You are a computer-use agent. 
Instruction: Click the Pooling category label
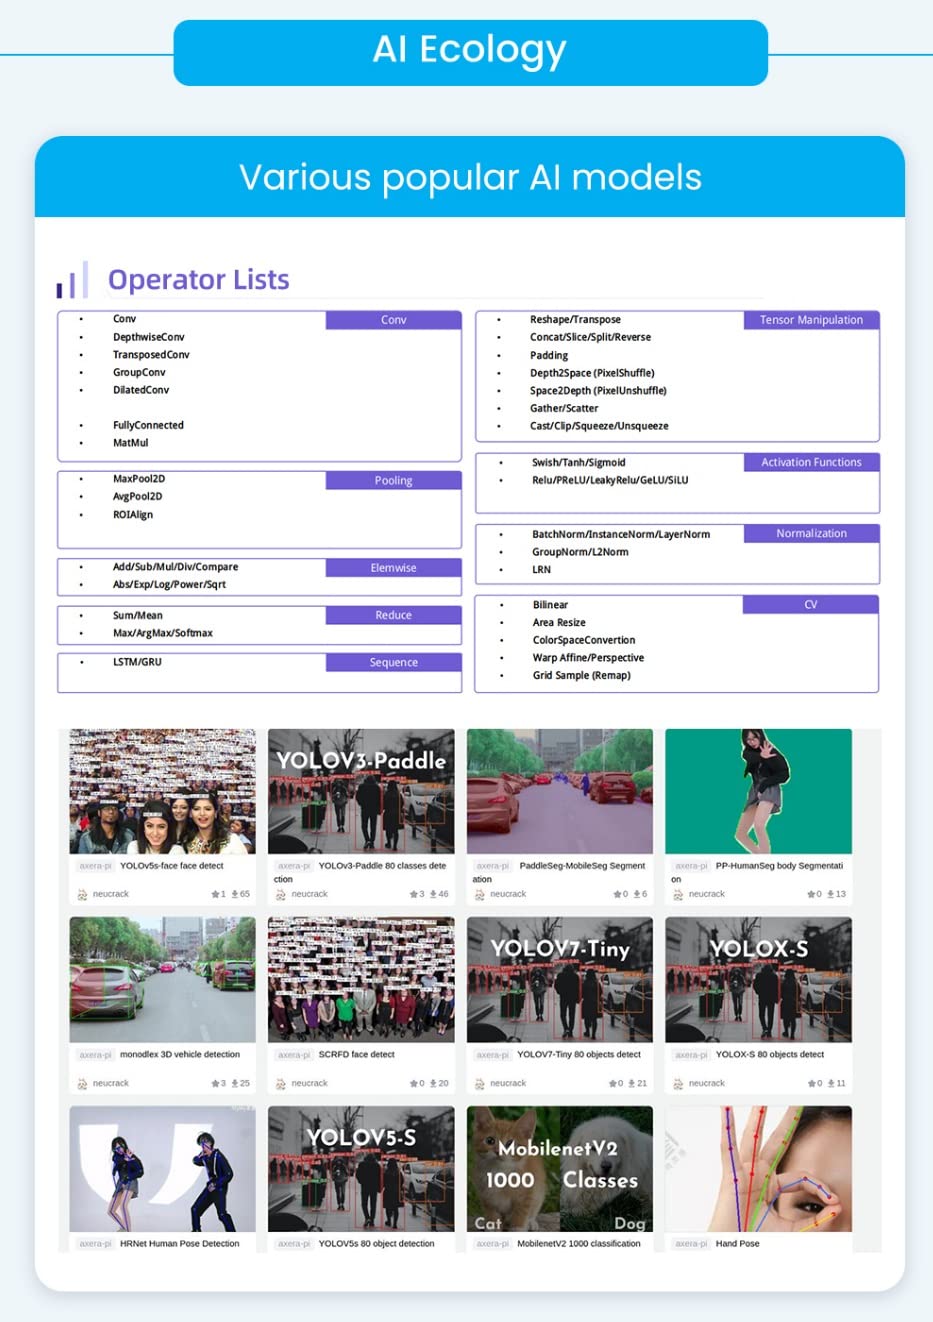coord(393,480)
